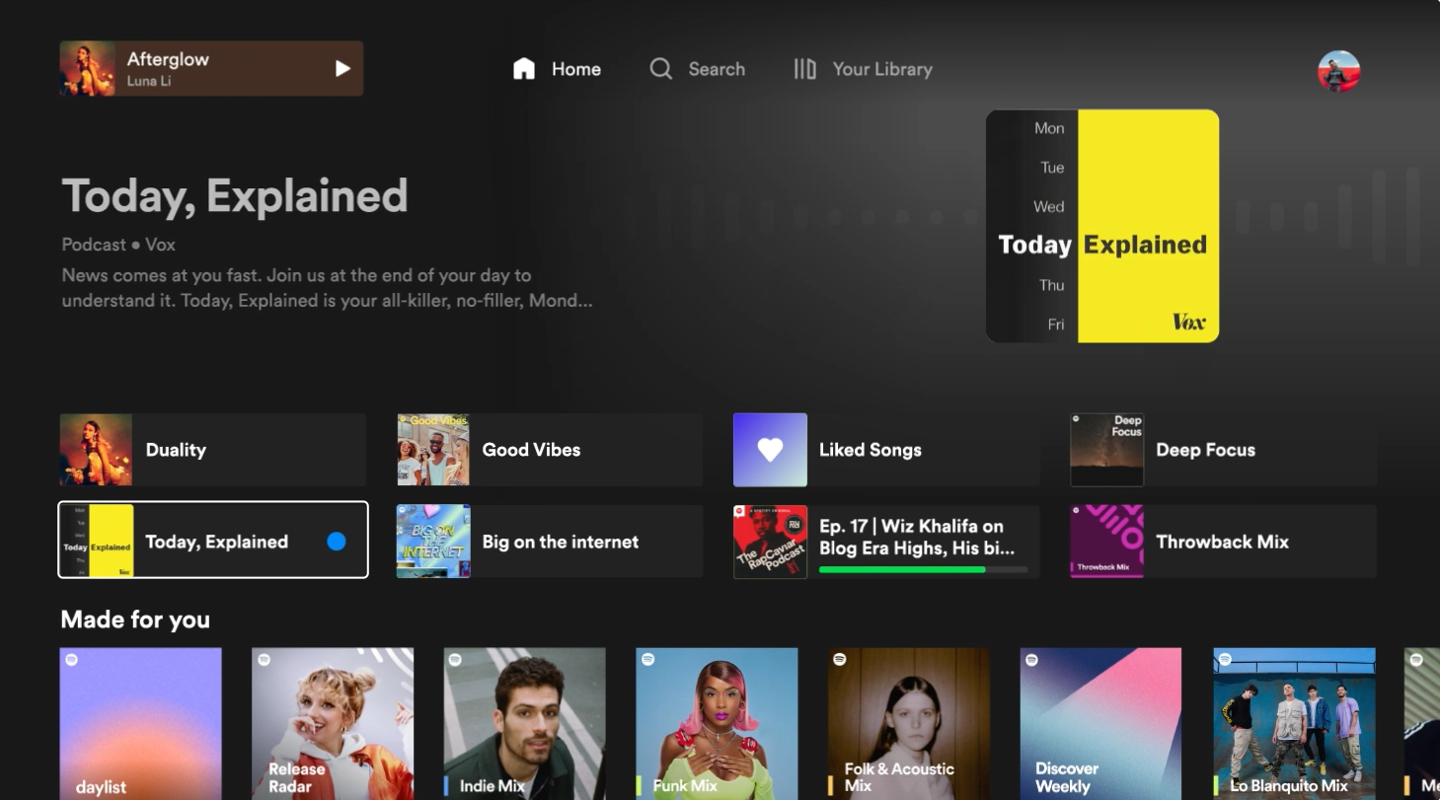Screen dimensions: 1440x800
Task: Toggle the new-episode blue dot on Today, Explained
Action: click(x=337, y=540)
